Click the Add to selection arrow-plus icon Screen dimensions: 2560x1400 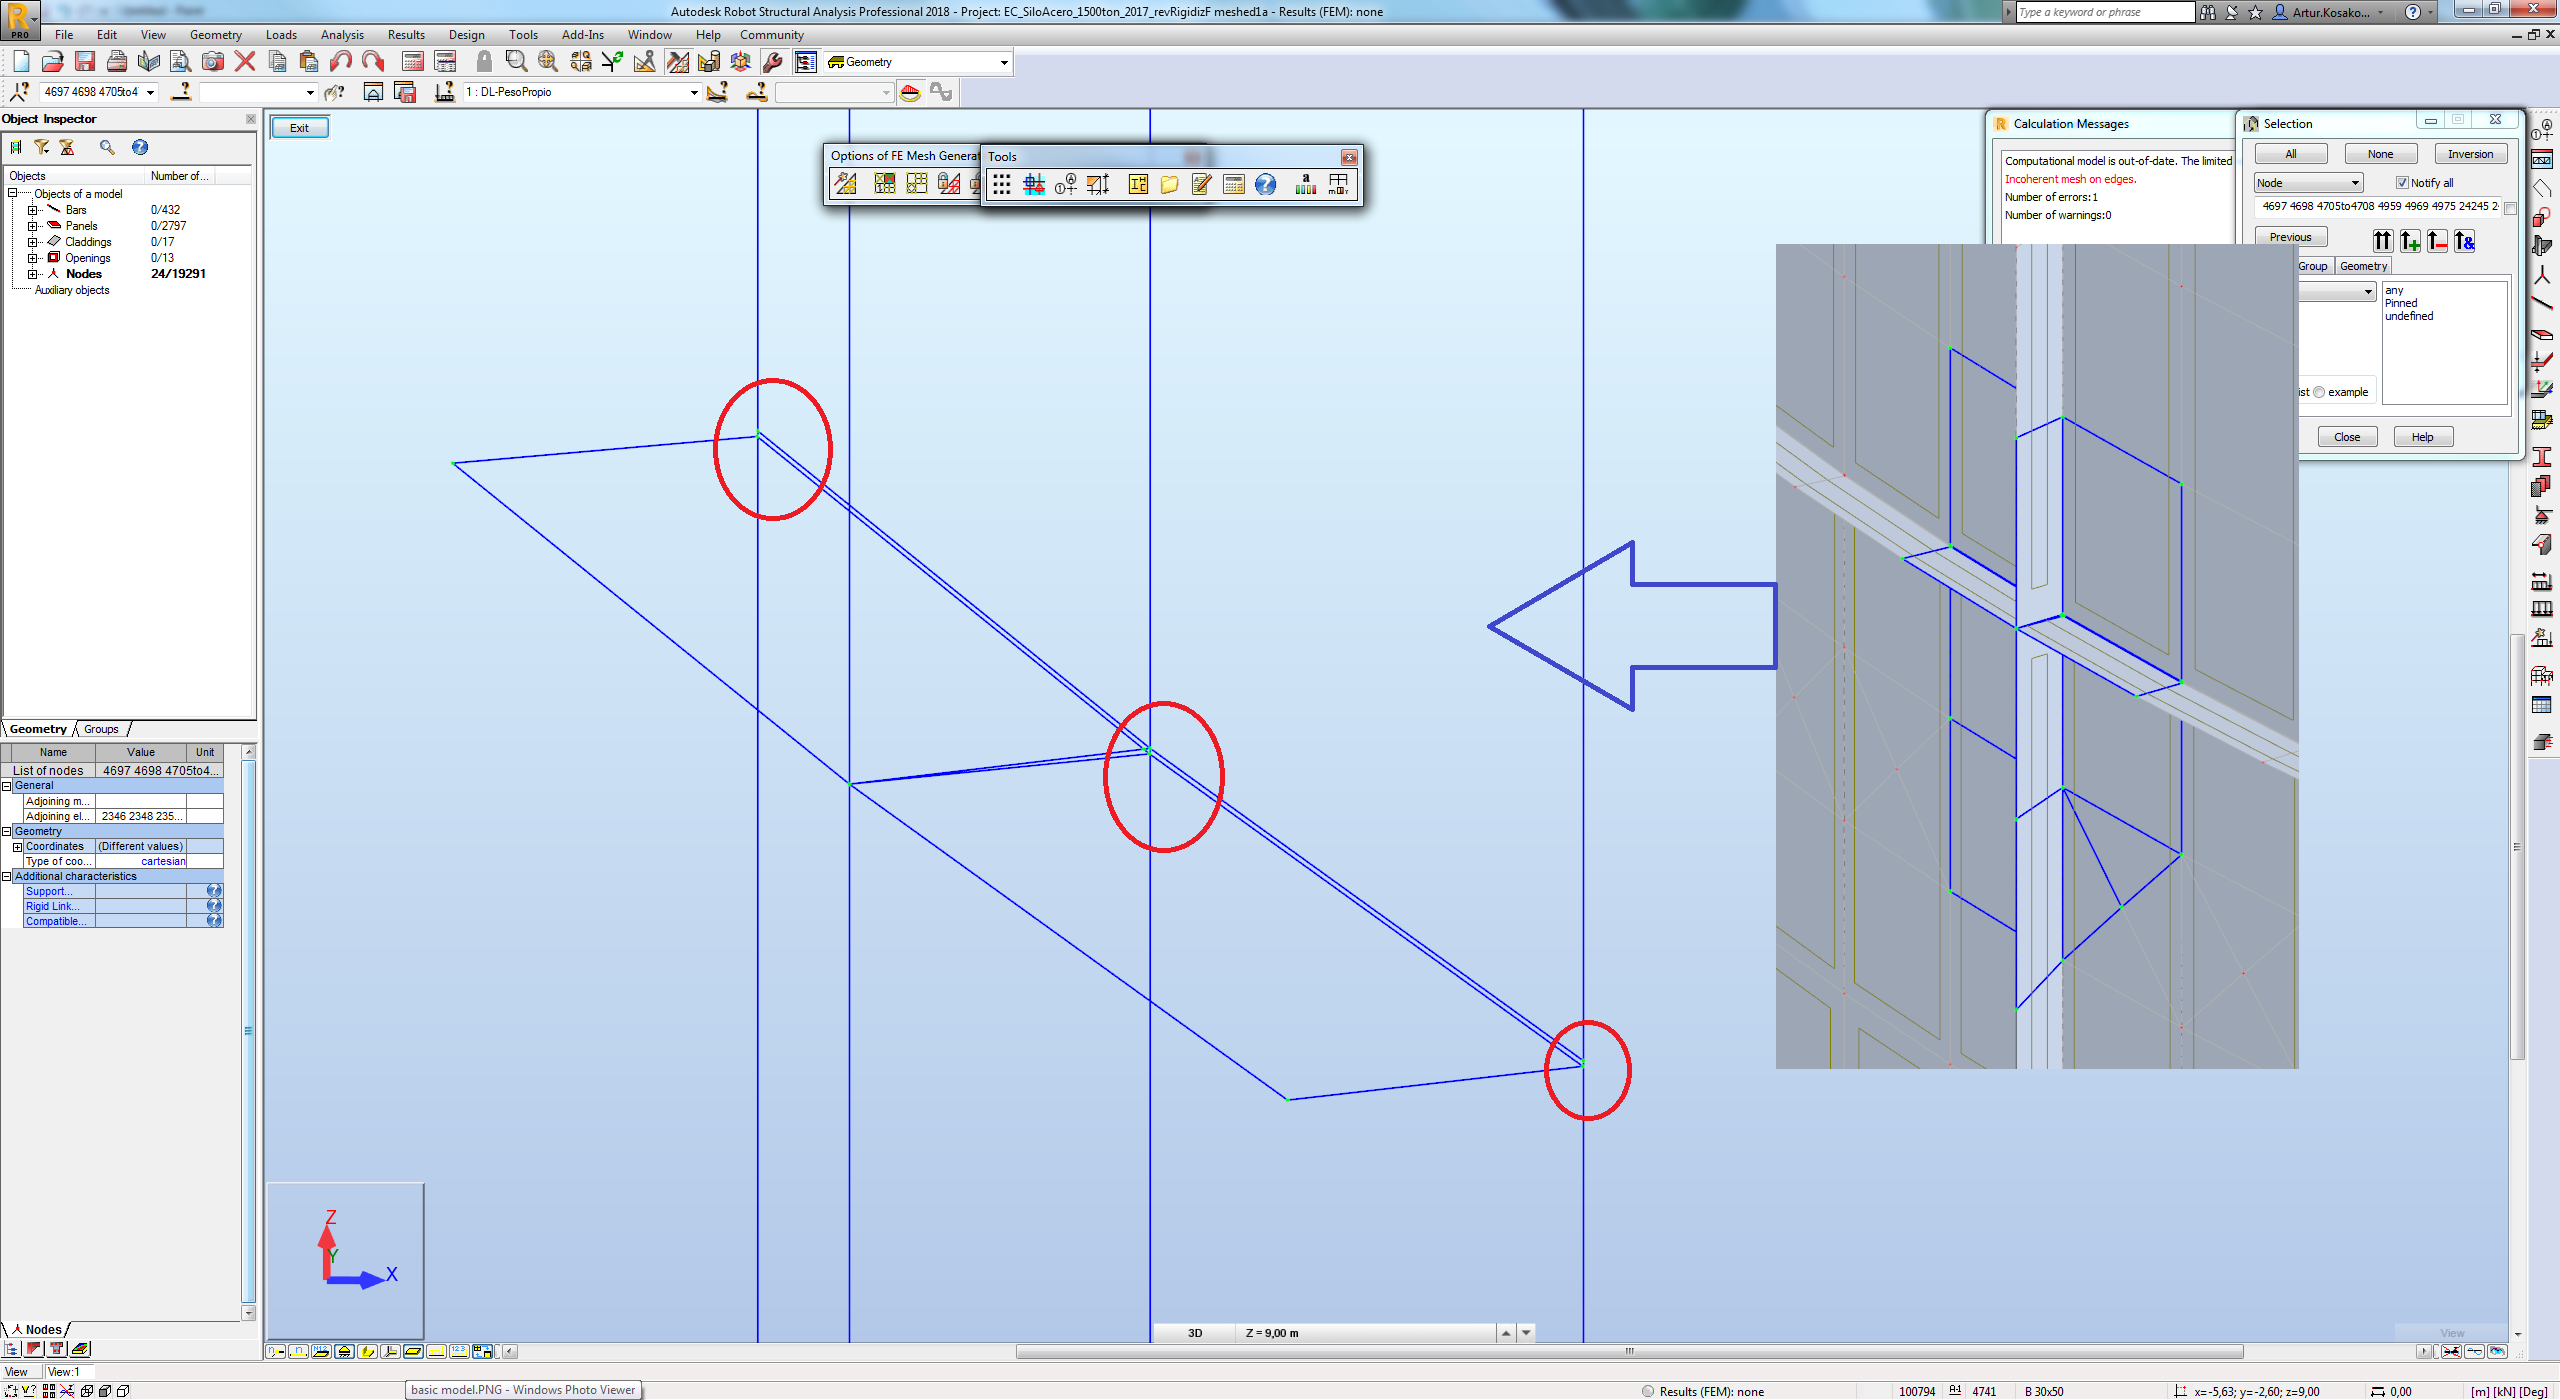[x=2410, y=241]
